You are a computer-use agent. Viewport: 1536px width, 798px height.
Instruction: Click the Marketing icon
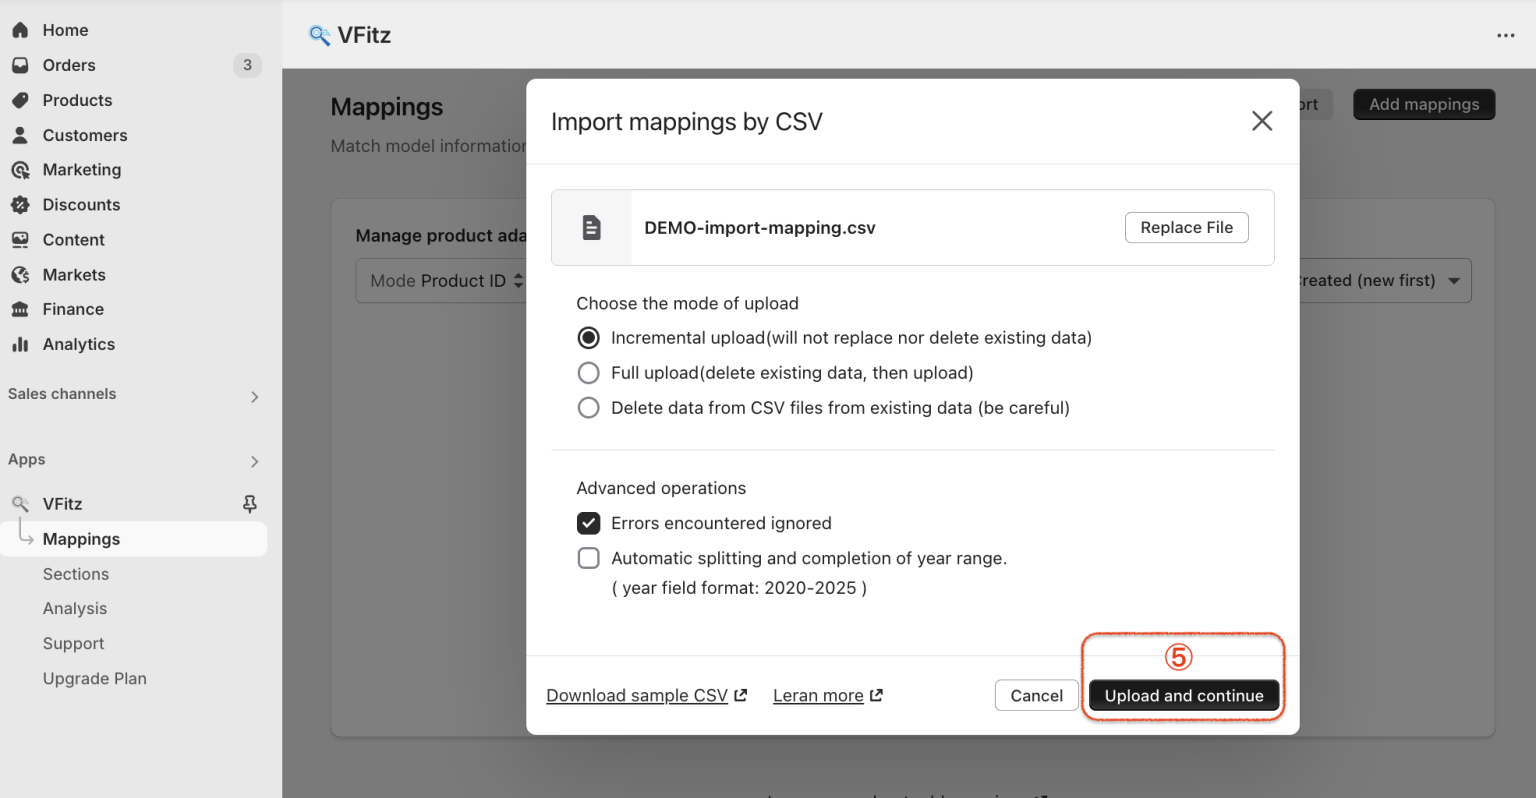click(x=20, y=169)
